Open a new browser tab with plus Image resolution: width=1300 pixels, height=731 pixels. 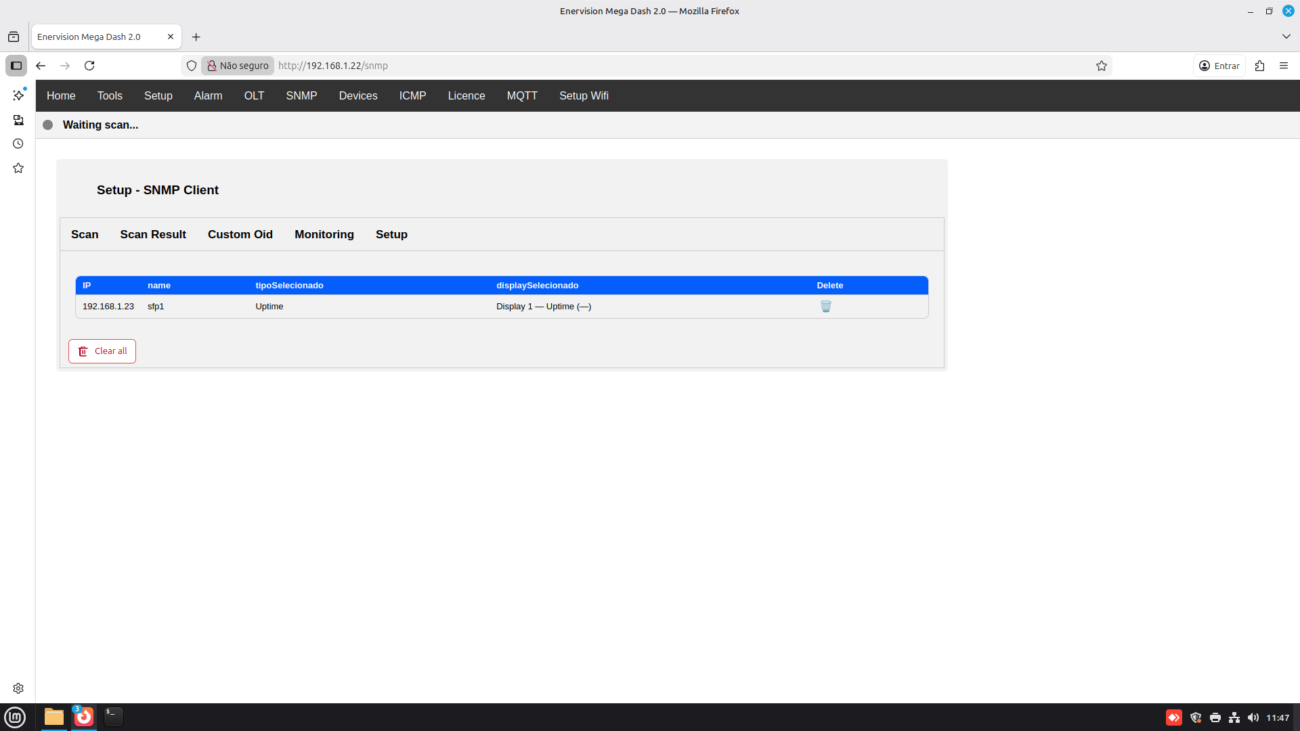[196, 37]
